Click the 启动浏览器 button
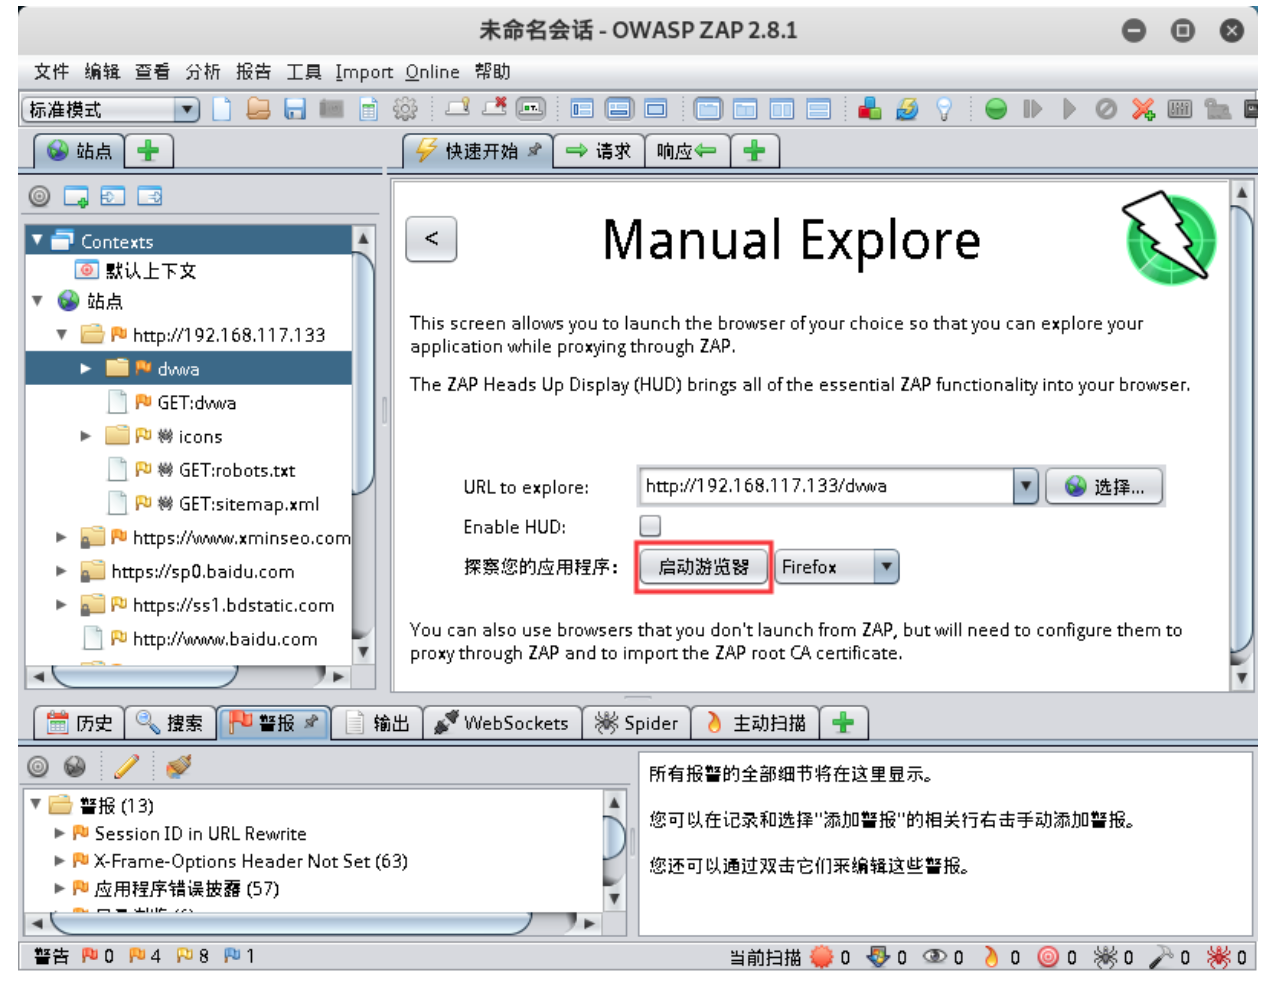Viewport: 1280px width, 986px height. (703, 567)
